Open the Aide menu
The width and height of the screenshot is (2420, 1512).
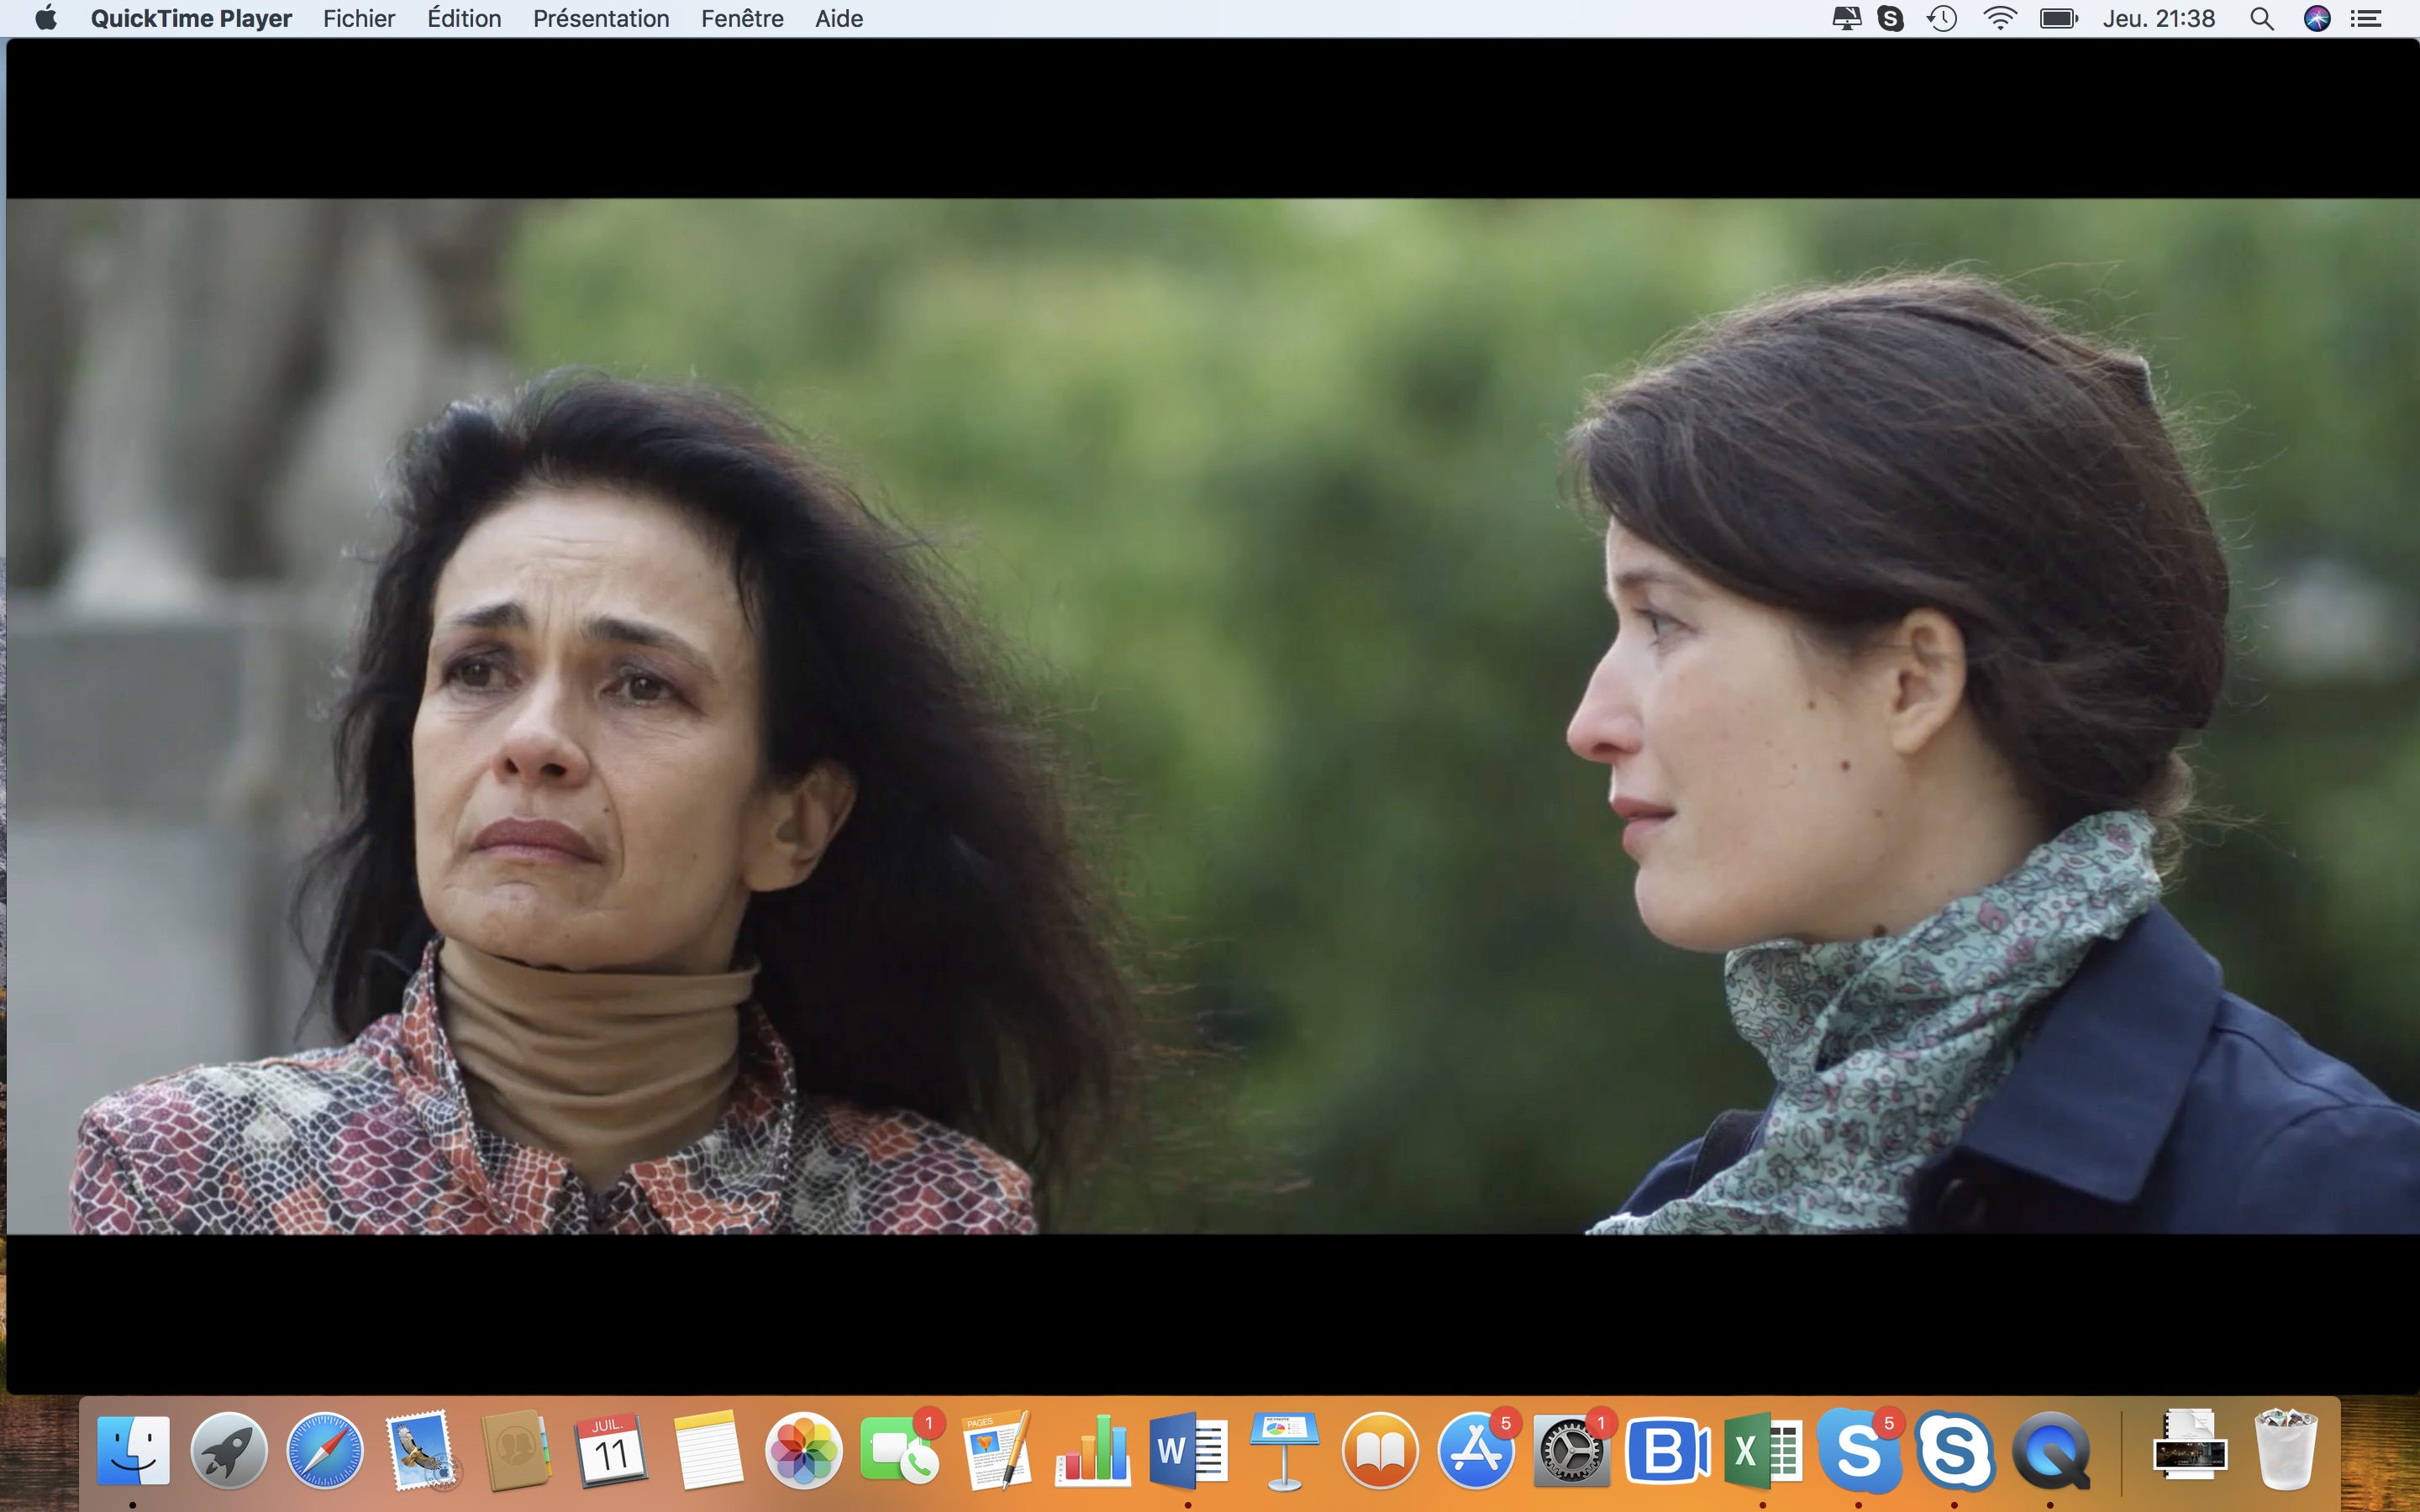[838, 18]
